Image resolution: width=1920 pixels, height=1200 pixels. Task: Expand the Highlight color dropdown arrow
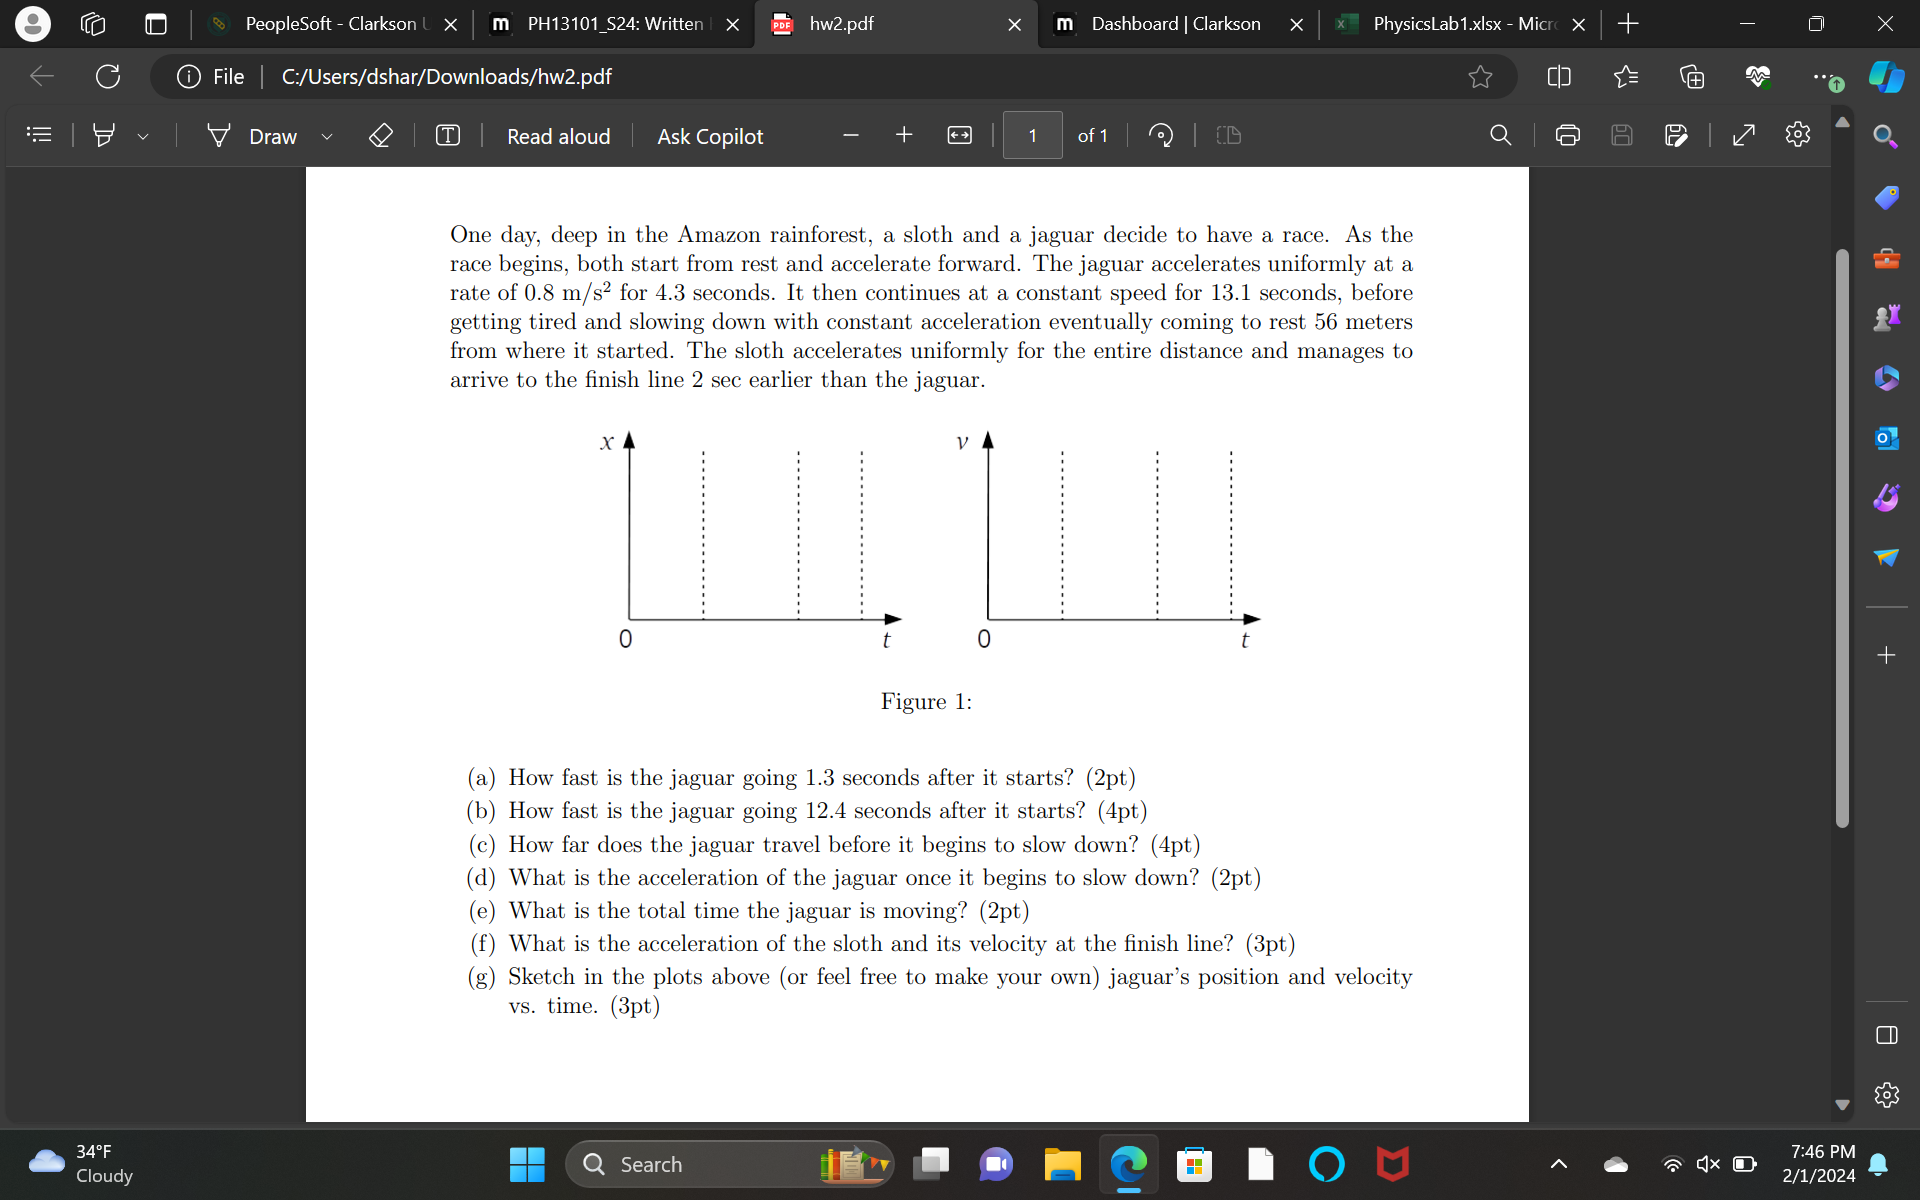click(143, 137)
